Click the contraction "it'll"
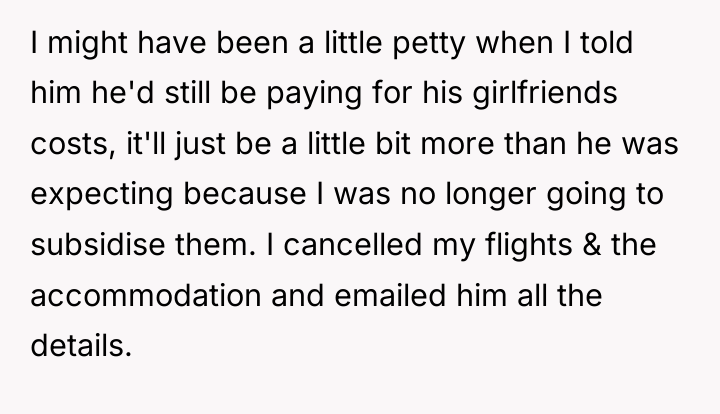The image size is (720, 414). (x=146, y=143)
